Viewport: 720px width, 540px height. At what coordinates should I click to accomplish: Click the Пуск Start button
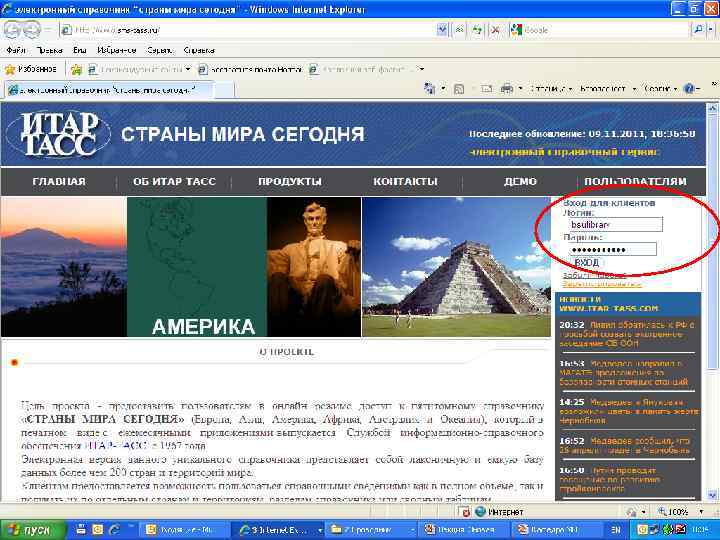click(31, 530)
